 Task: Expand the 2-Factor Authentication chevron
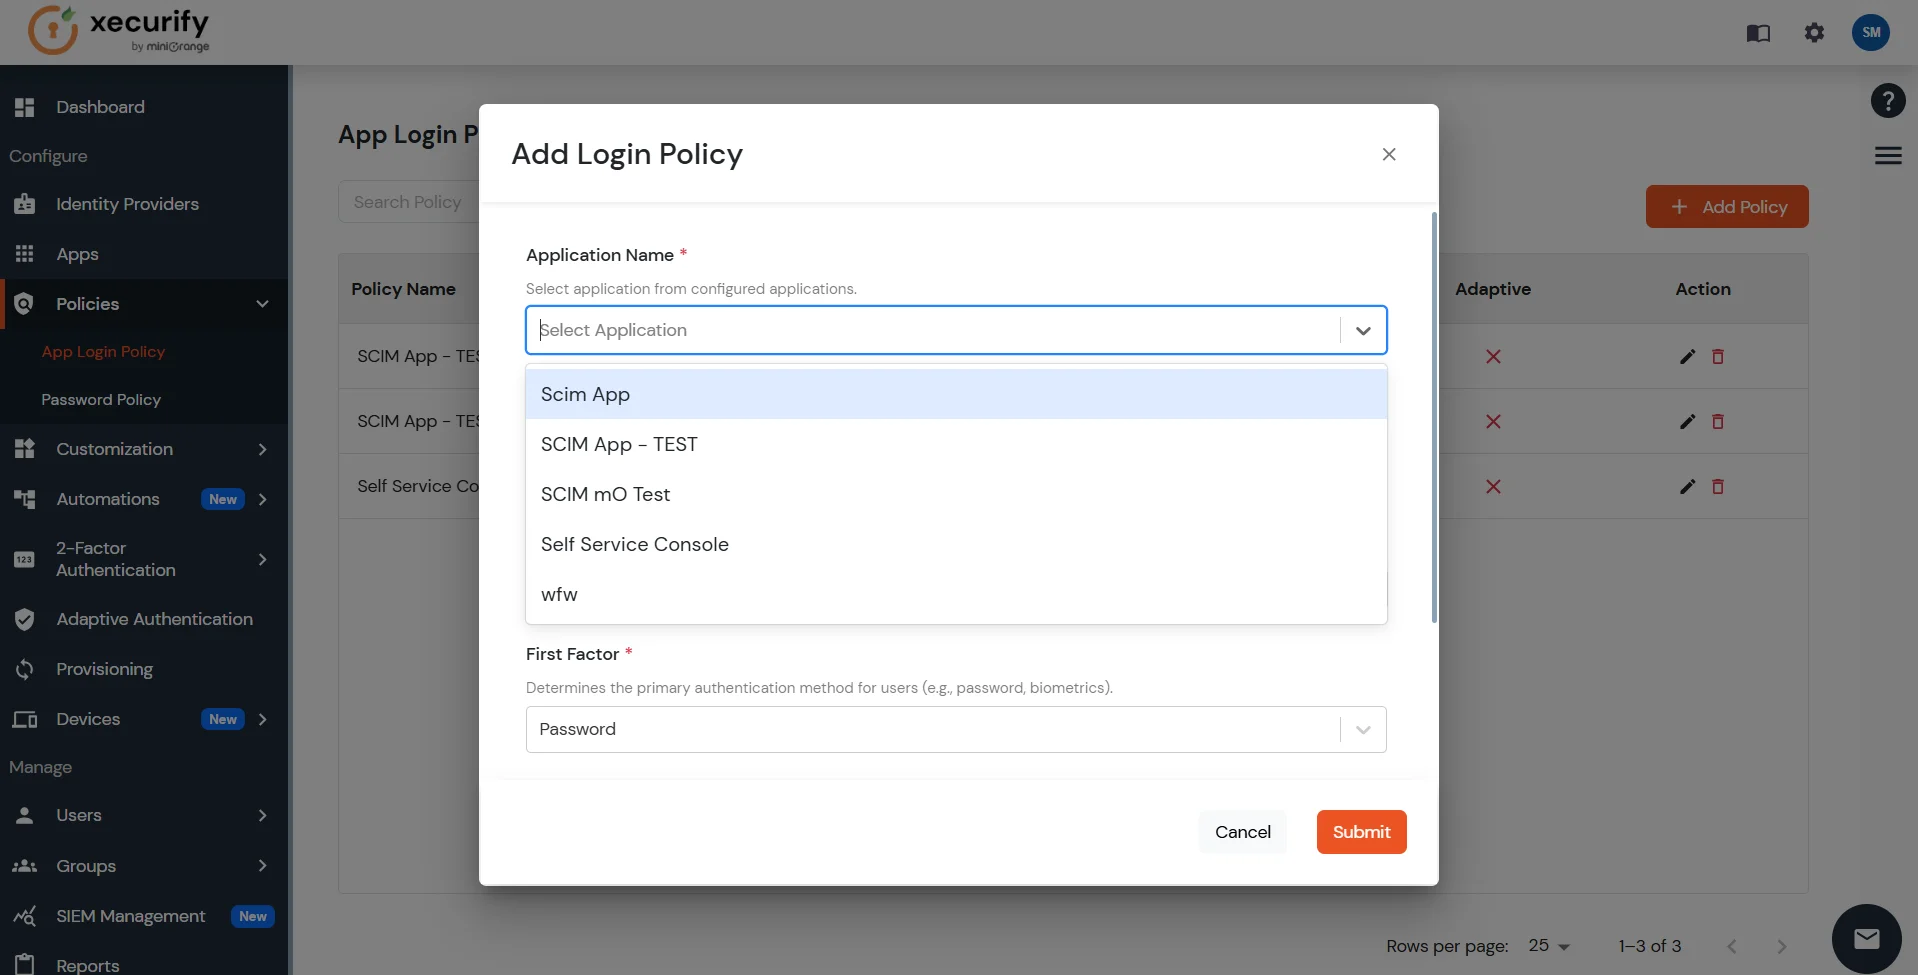(x=262, y=559)
